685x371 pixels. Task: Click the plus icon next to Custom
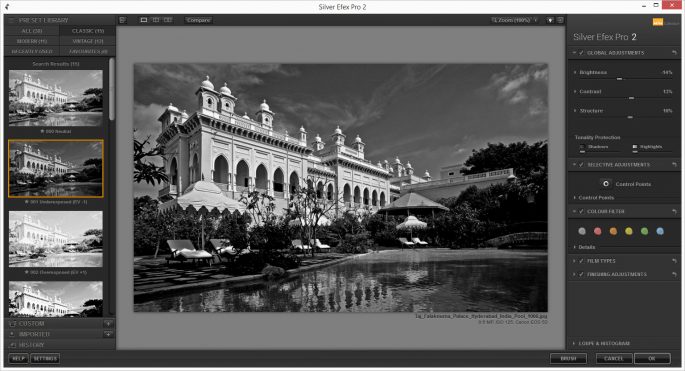pos(108,324)
